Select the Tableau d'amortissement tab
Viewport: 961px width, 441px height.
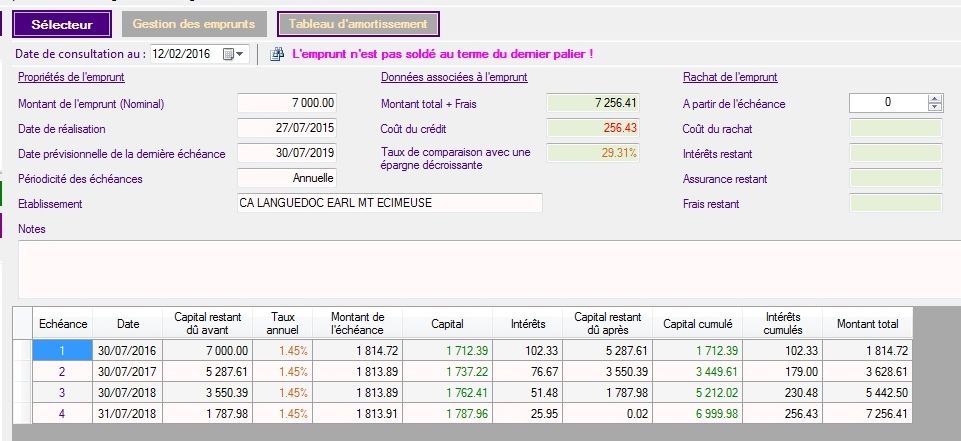[357, 23]
